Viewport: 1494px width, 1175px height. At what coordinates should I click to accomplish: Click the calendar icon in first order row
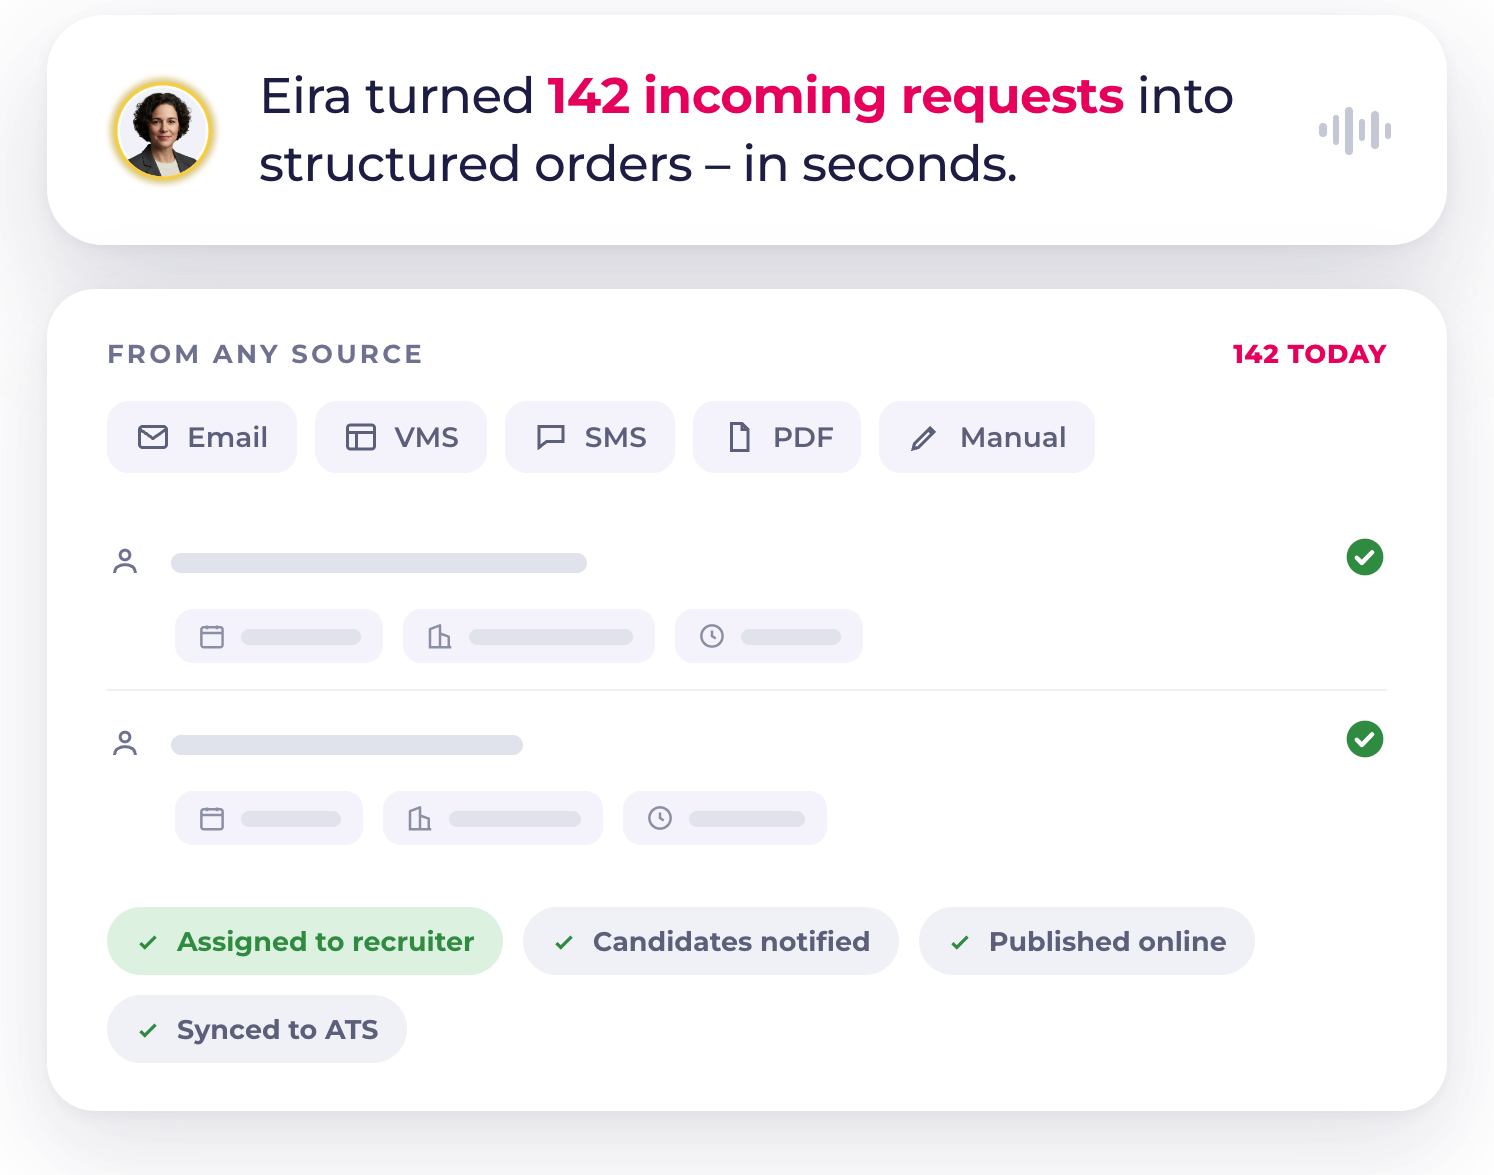(212, 636)
